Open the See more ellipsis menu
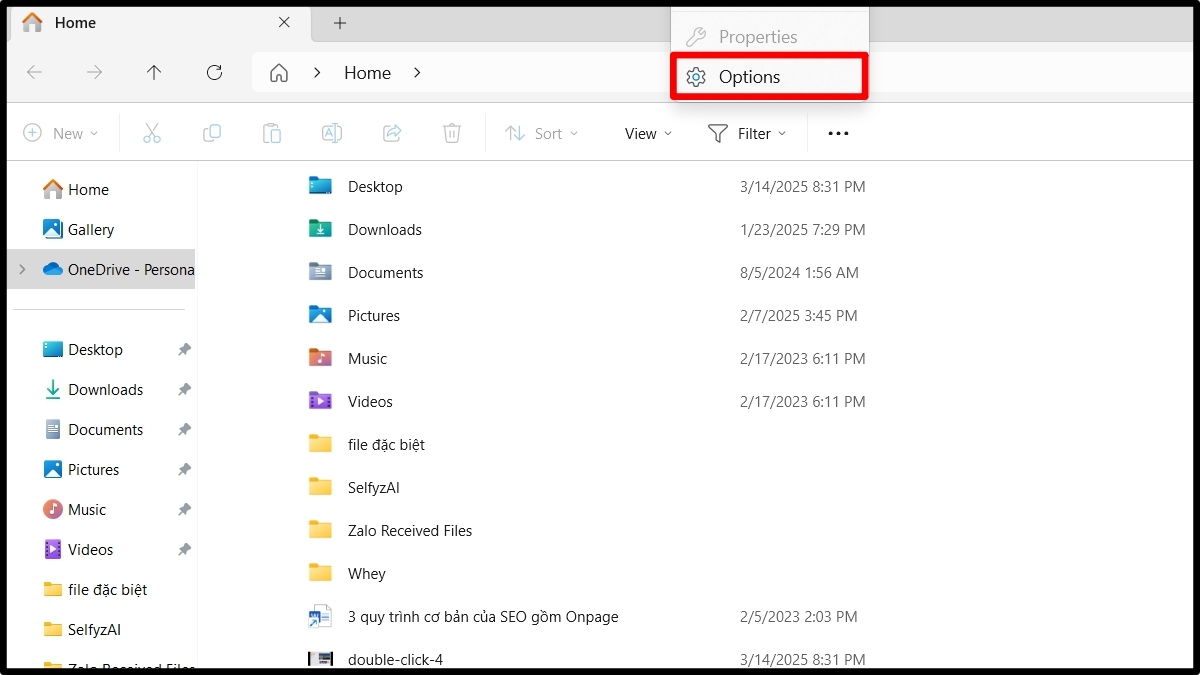Viewport: 1200px width, 675px height. [x=838, y=133]
